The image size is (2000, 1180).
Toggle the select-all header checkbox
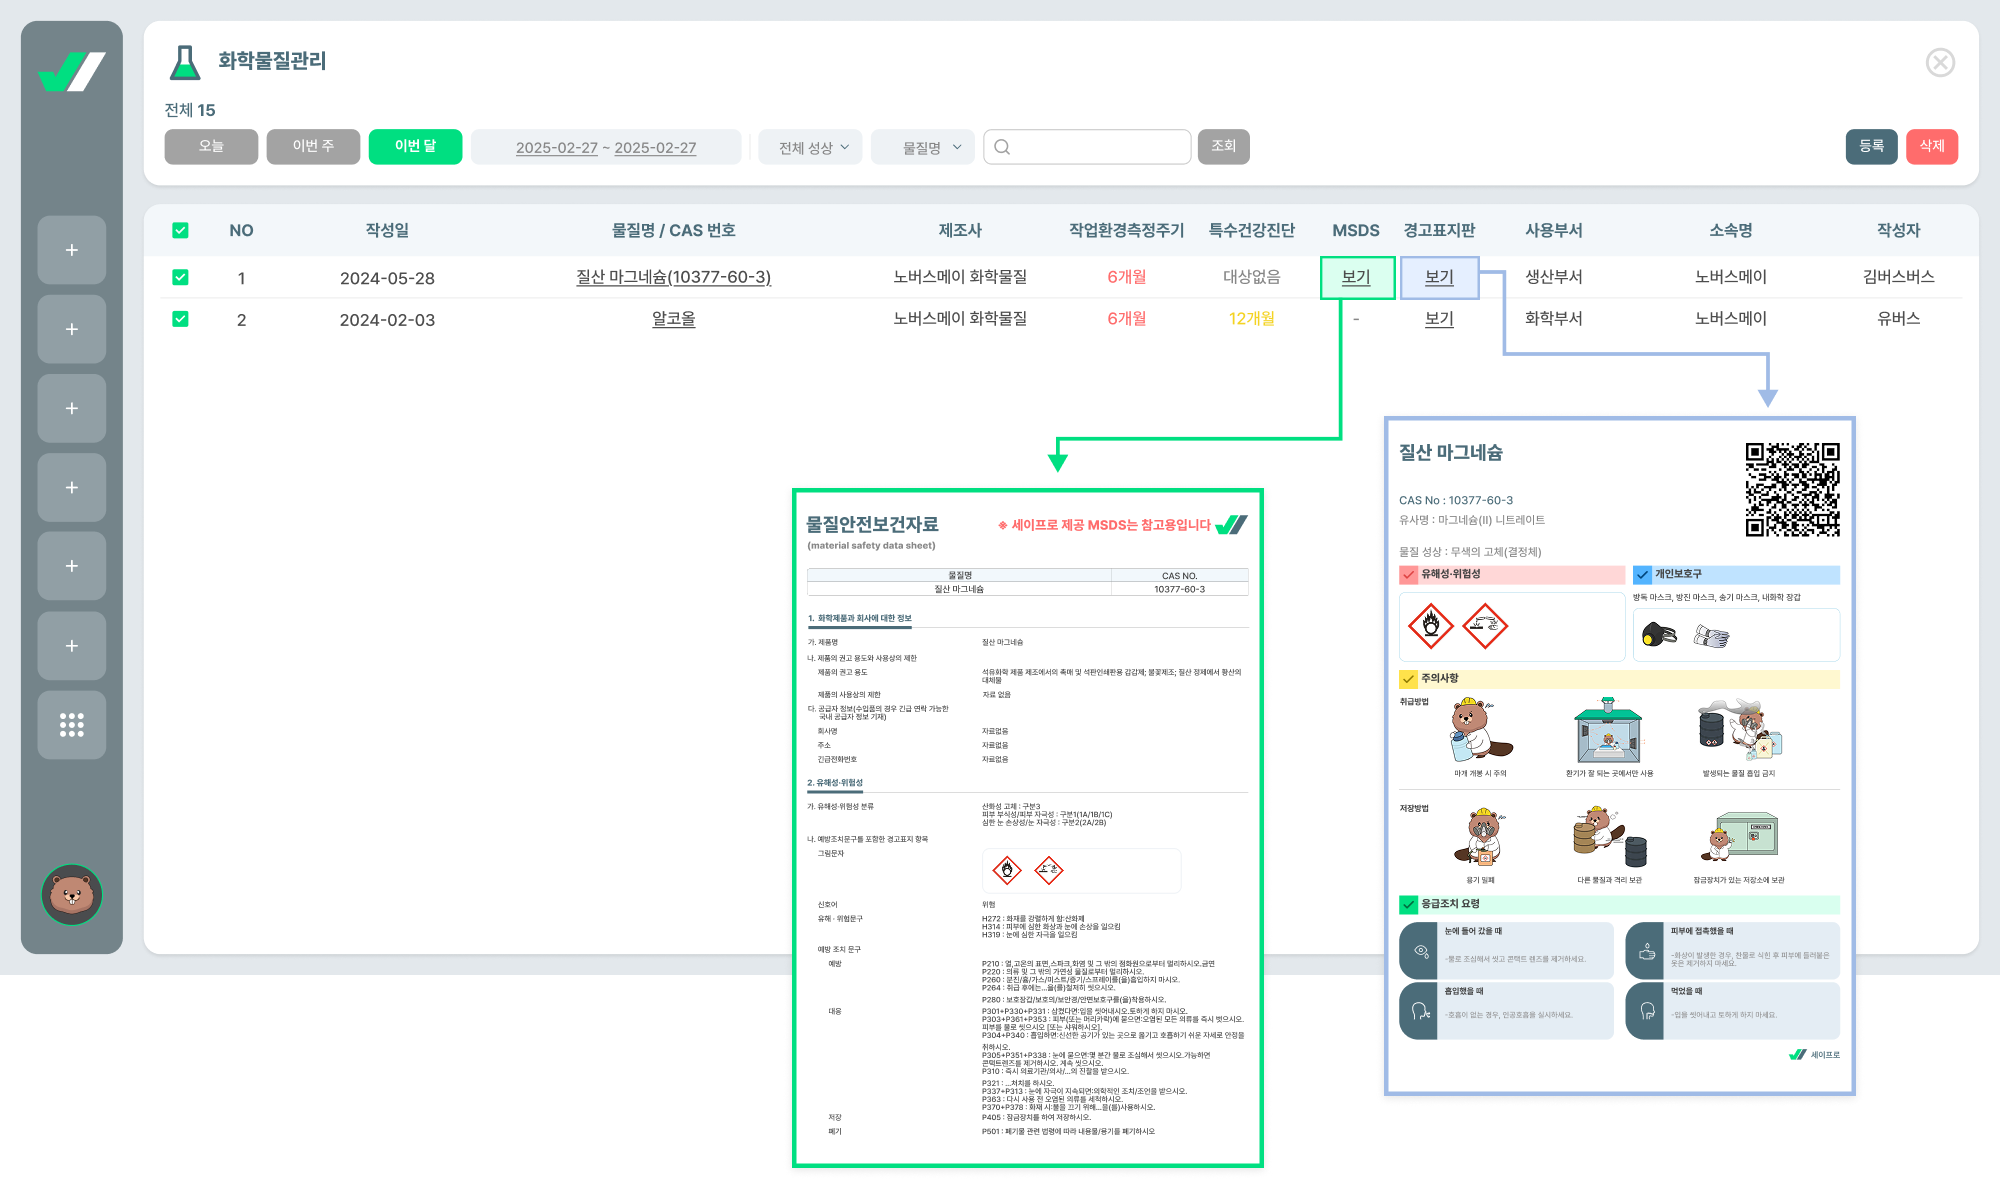click(x=180, y=230)
